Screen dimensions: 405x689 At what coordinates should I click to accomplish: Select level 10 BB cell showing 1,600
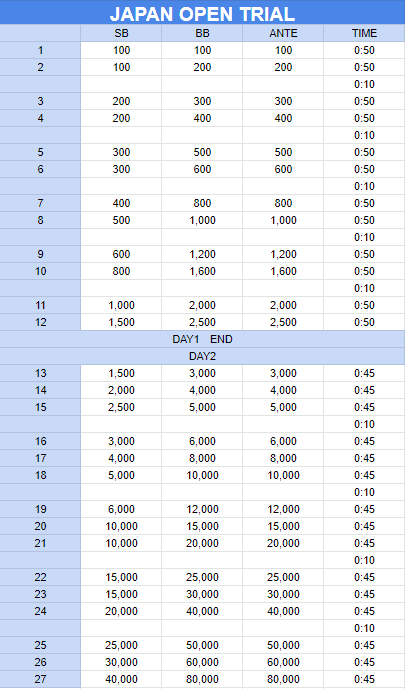tap(202, 271)
